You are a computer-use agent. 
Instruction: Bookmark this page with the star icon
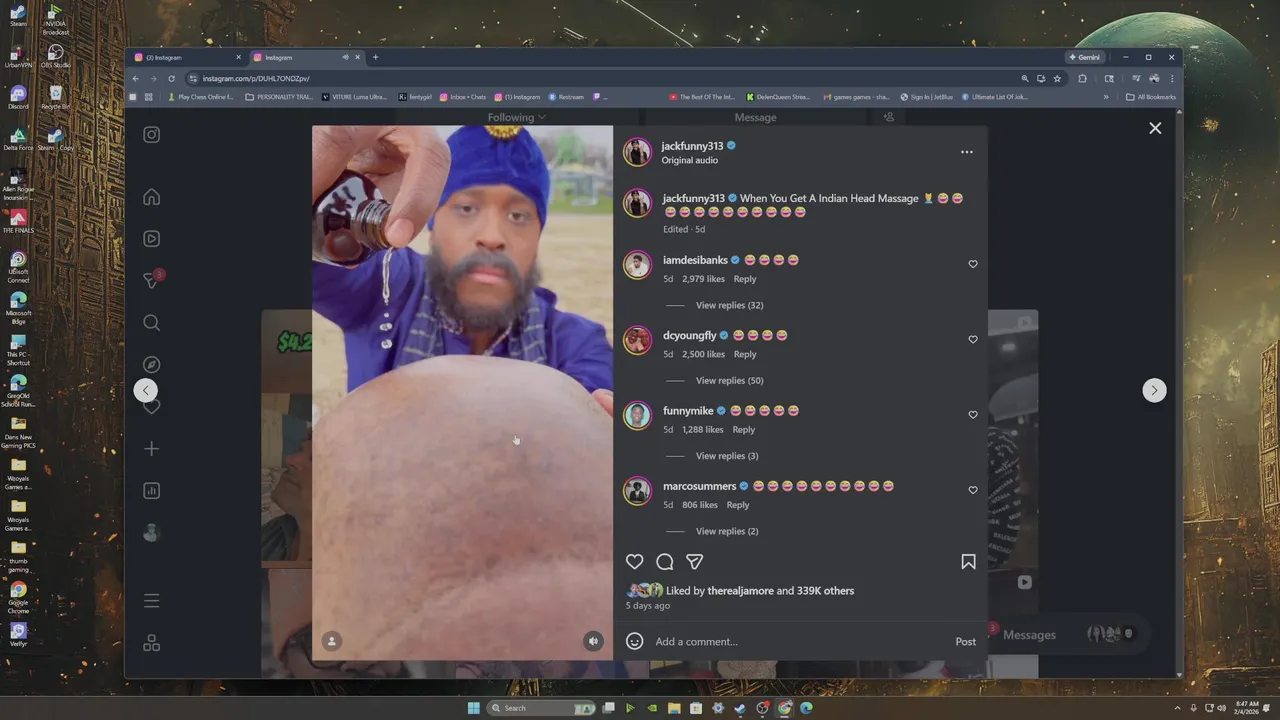(1057, 78)
